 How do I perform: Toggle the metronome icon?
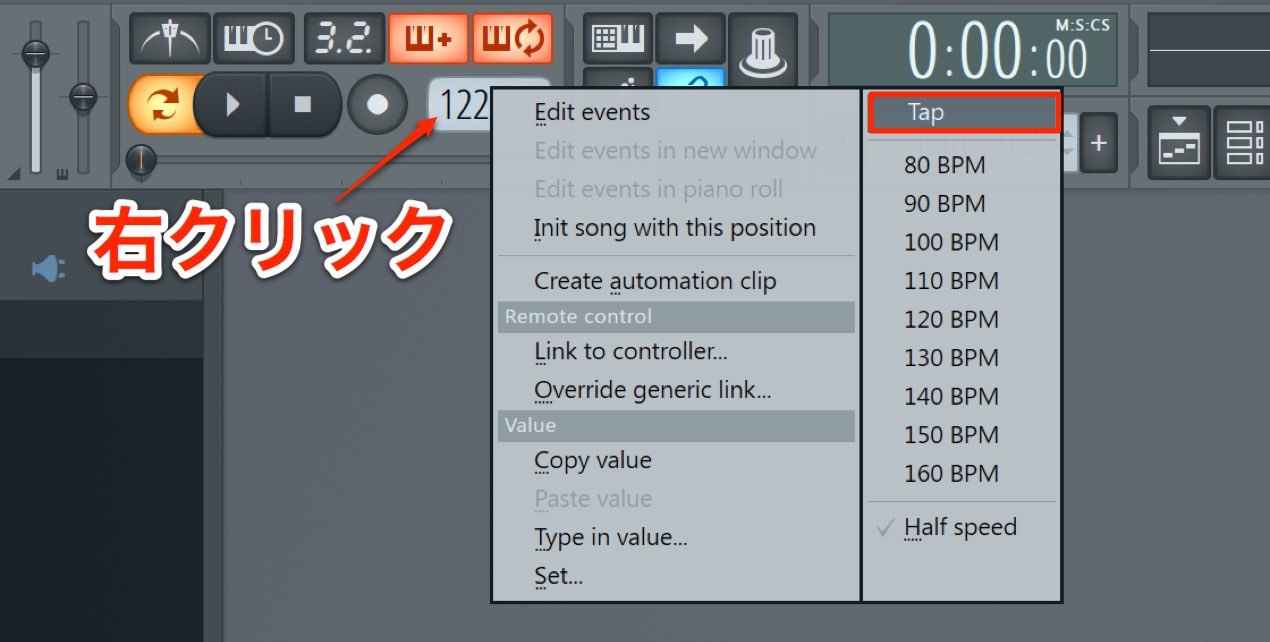[x=170, y=39]
